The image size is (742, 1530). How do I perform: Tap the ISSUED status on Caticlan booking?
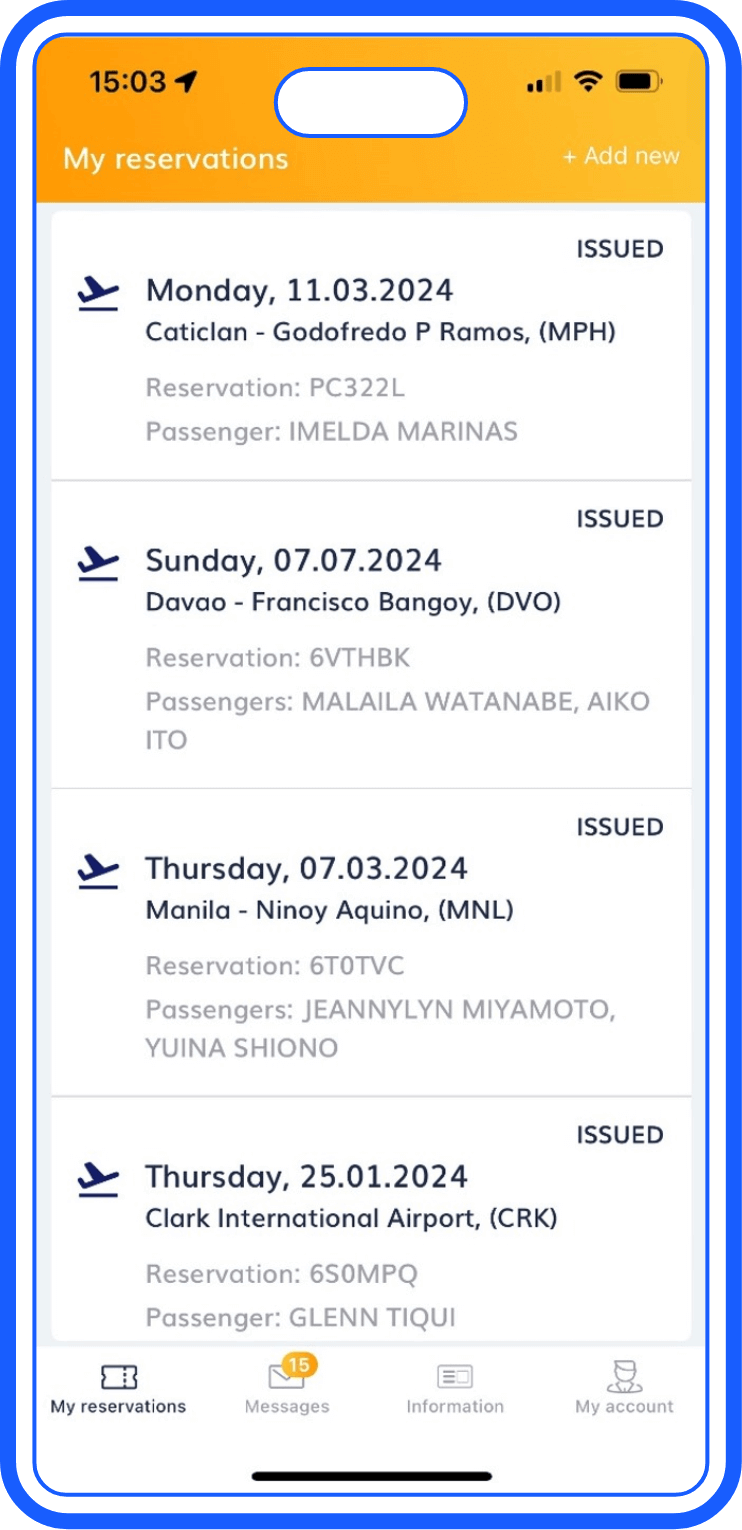619,249
